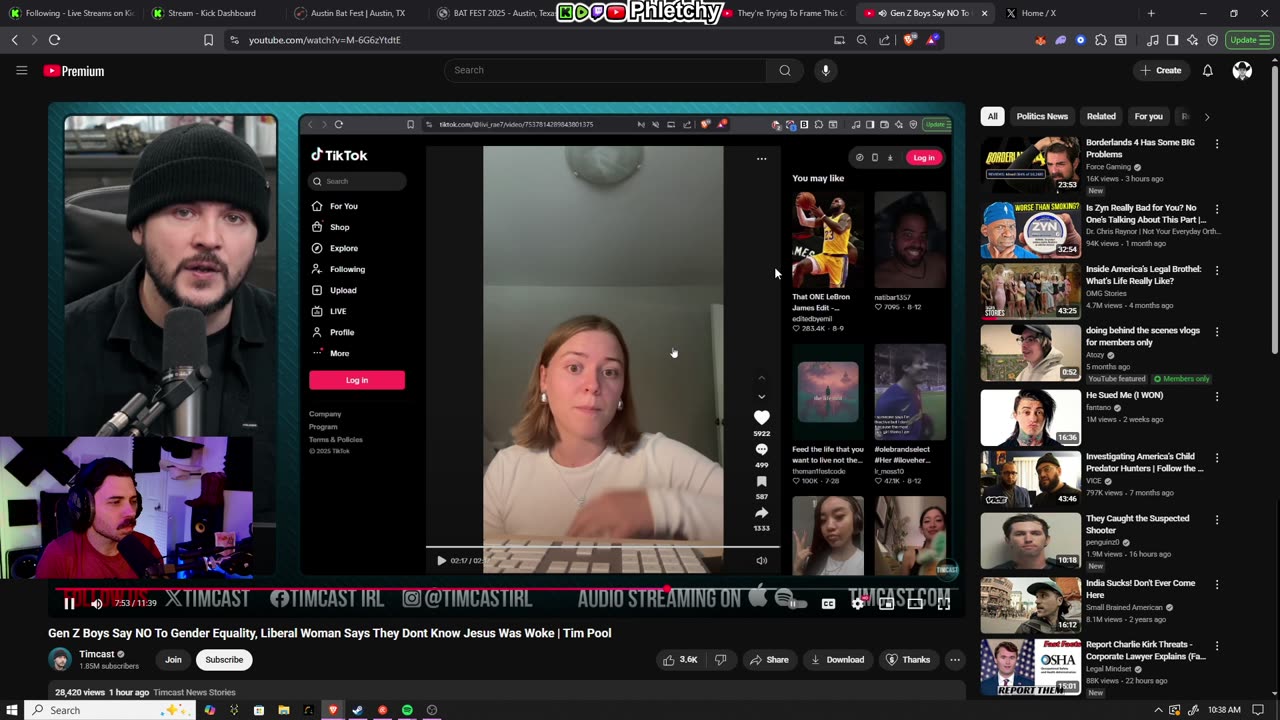Screen dimensions: 1280x720
Task: Open options for America's Legal Brothel video
Action: coord(1216,270)
